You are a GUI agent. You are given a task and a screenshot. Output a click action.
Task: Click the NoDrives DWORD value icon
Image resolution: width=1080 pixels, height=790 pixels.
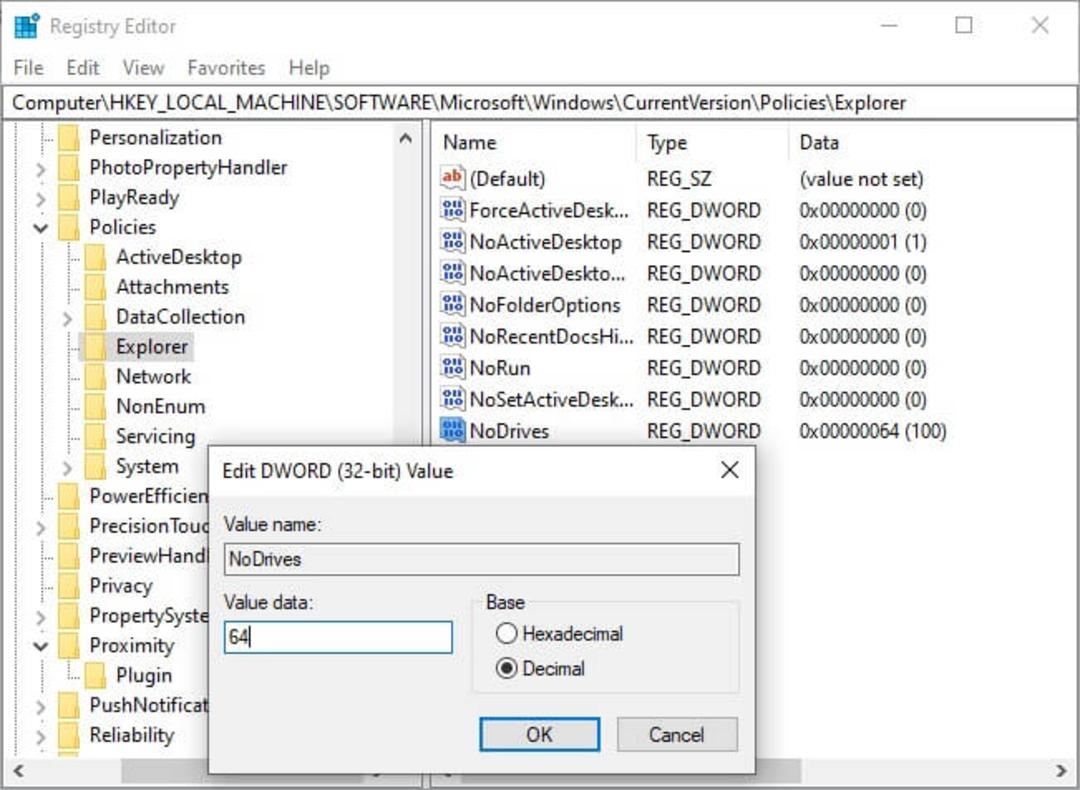(453, 430)
